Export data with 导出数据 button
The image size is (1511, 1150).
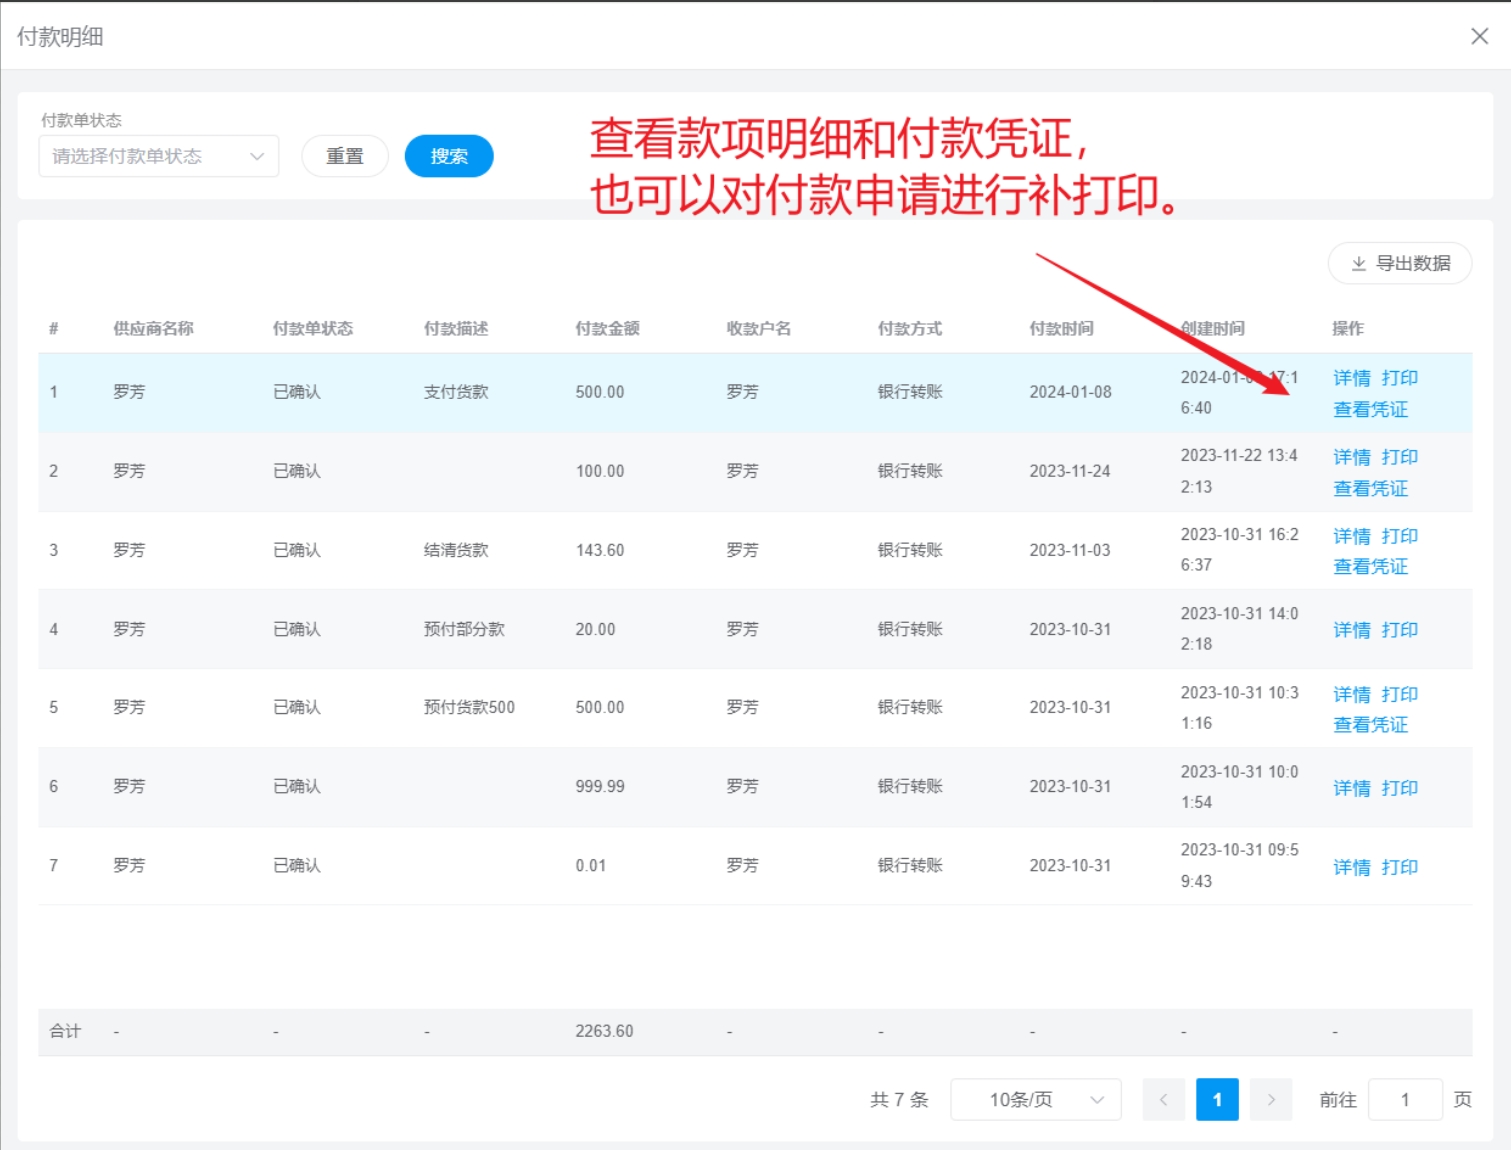[1399, 263]
